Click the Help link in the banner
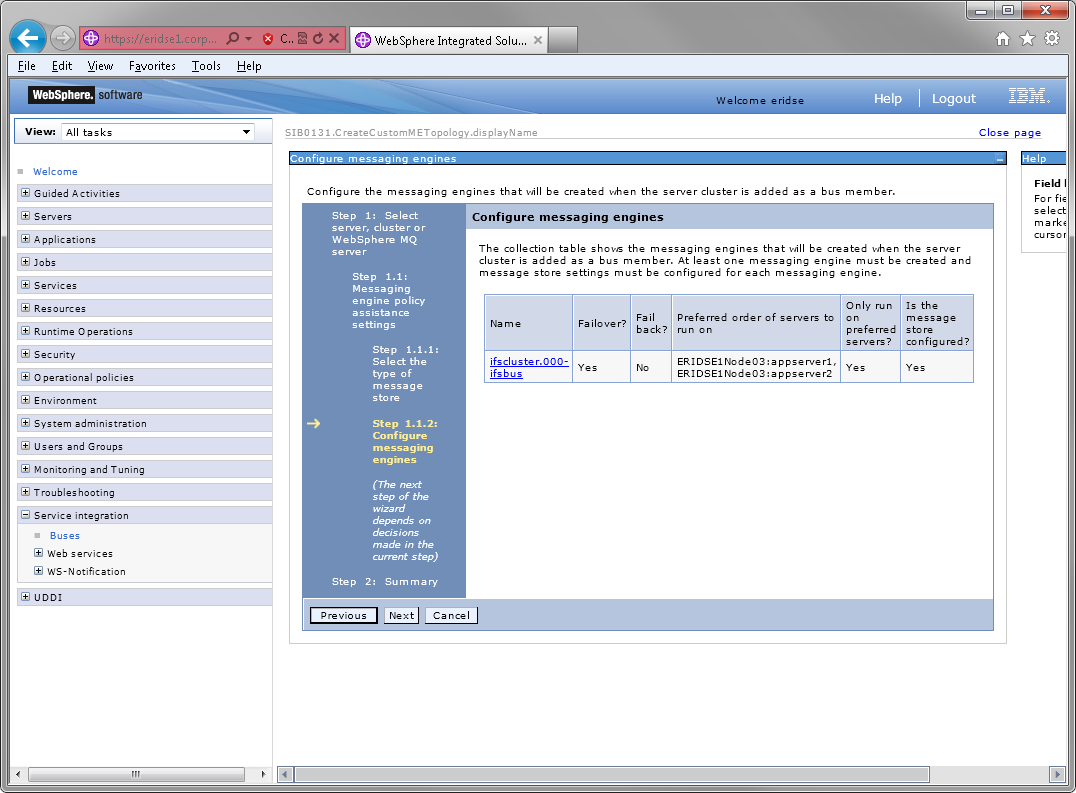The image size is (1076, 793). tap(887, 99)
